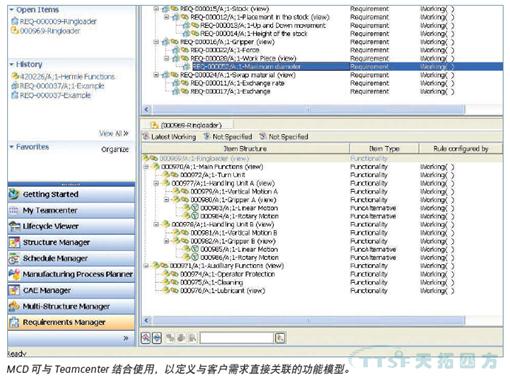
Task: Open the Multi-Structure Manager icon
Action: click(14, 306)
